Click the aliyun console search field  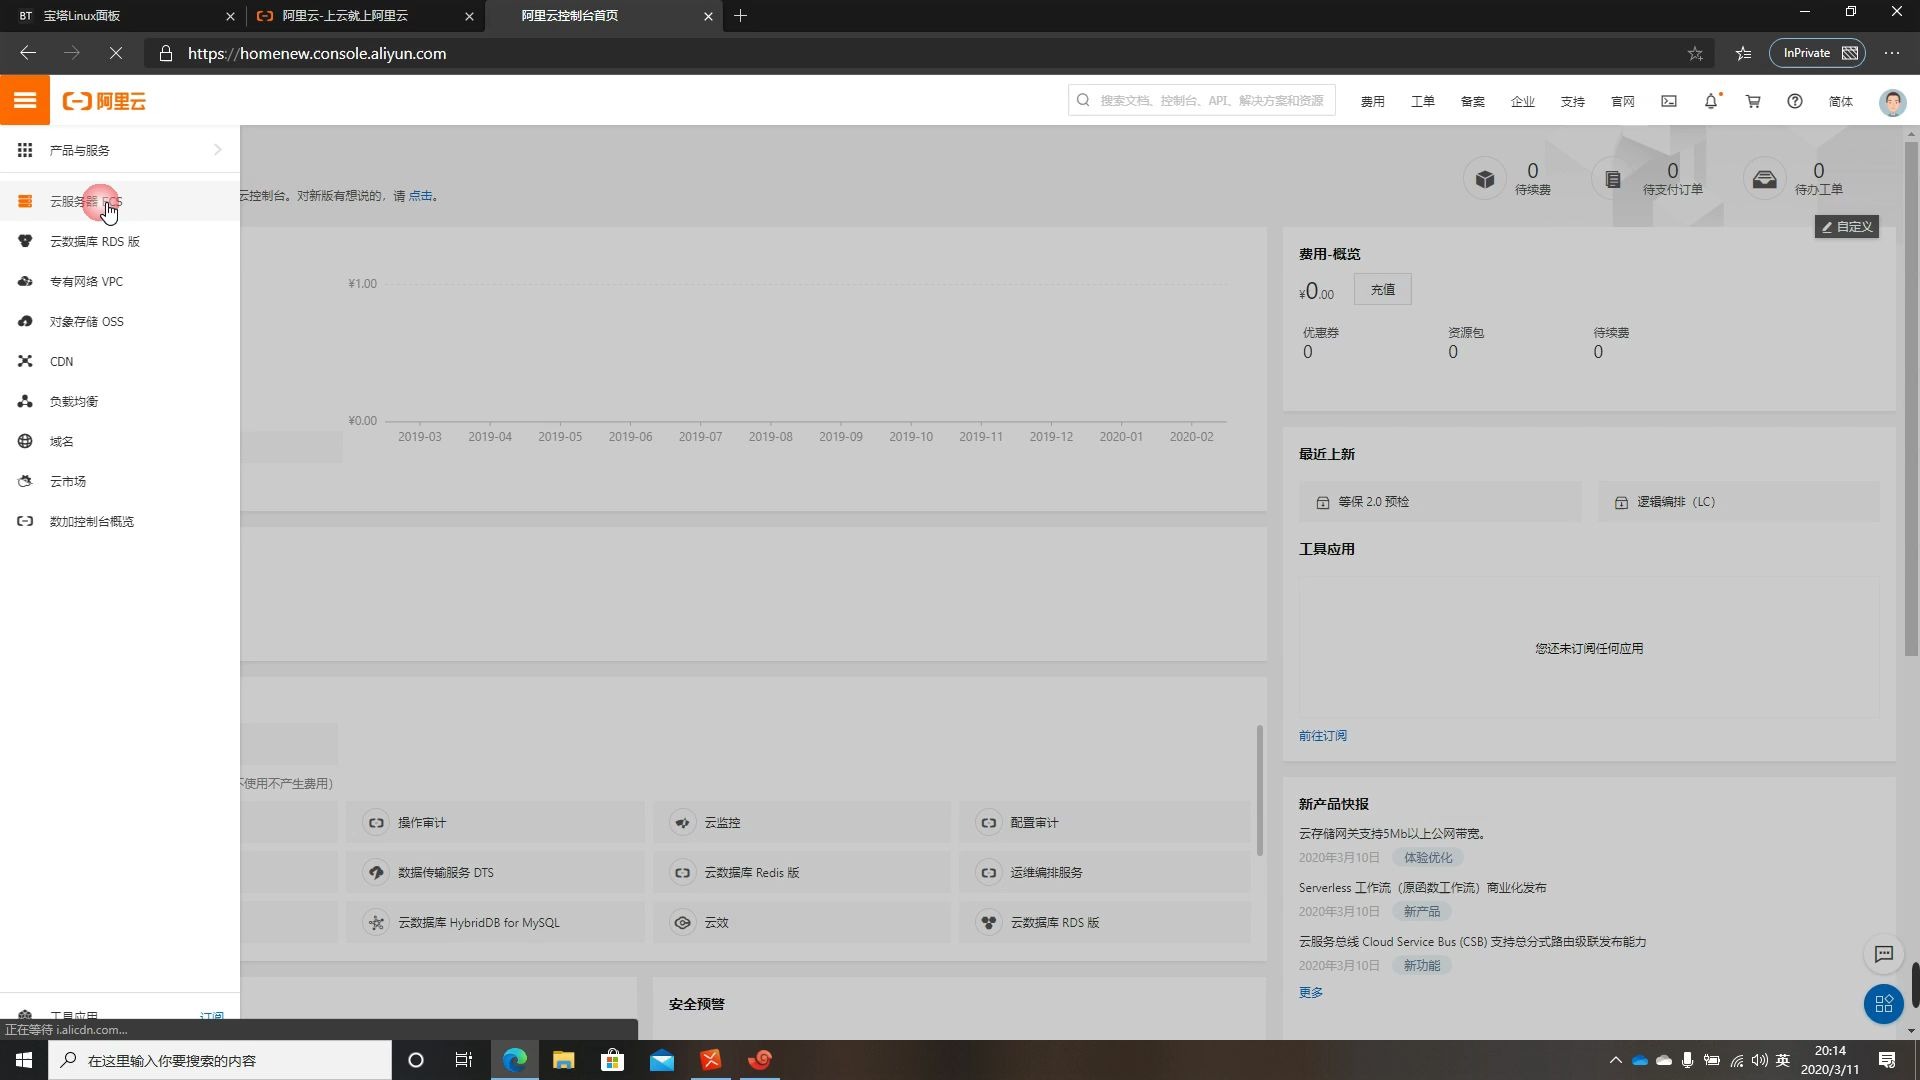[x=1210, y=100]
